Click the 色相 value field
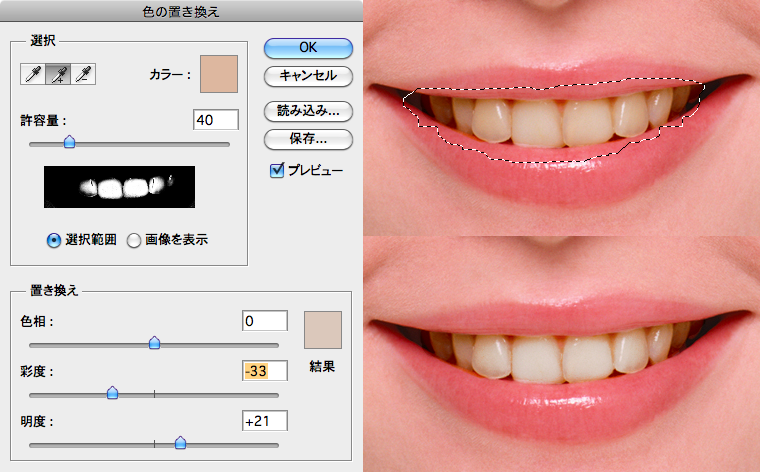Viewport: 760px width, 472px height. point(265,321)
